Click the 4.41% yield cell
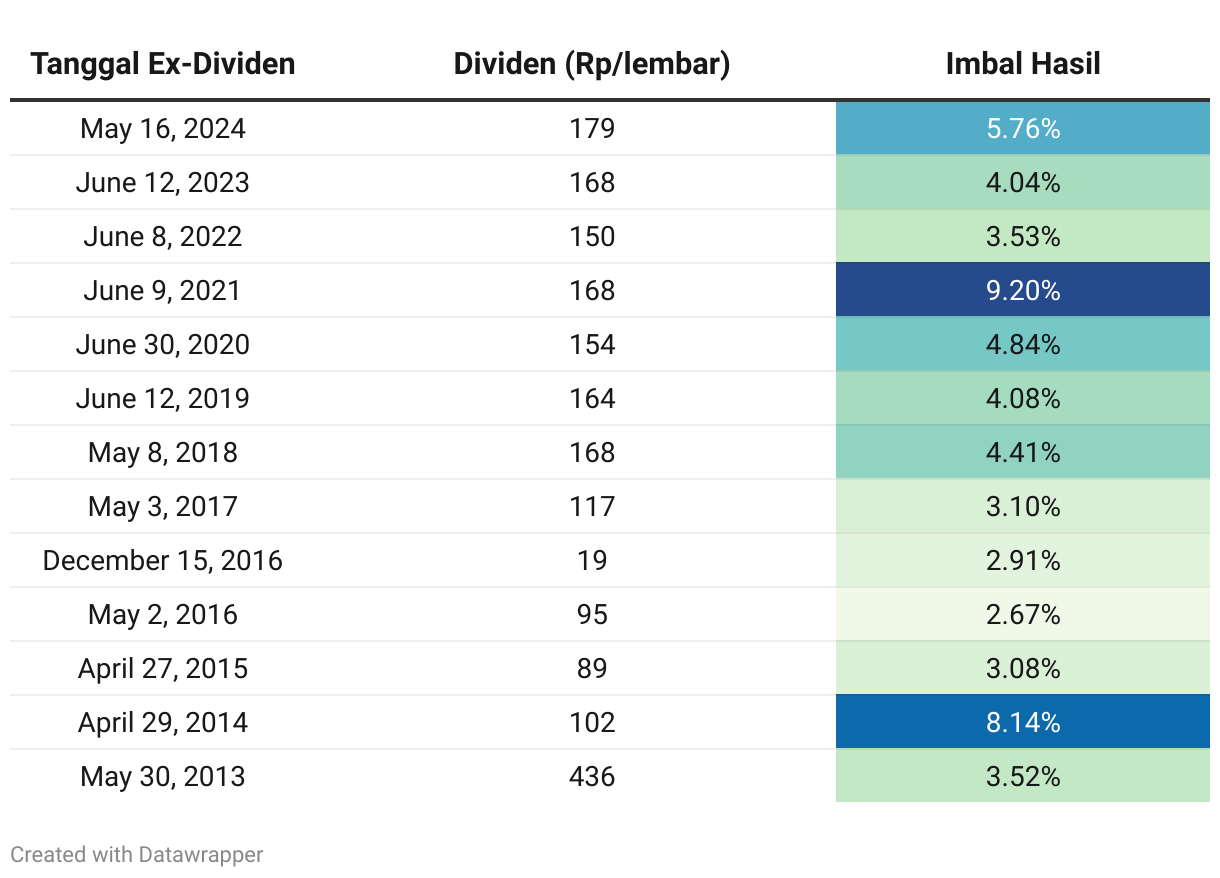The height and width of the screenshot is (878, 1220). pyautogui.click(x=1023, y=453)
